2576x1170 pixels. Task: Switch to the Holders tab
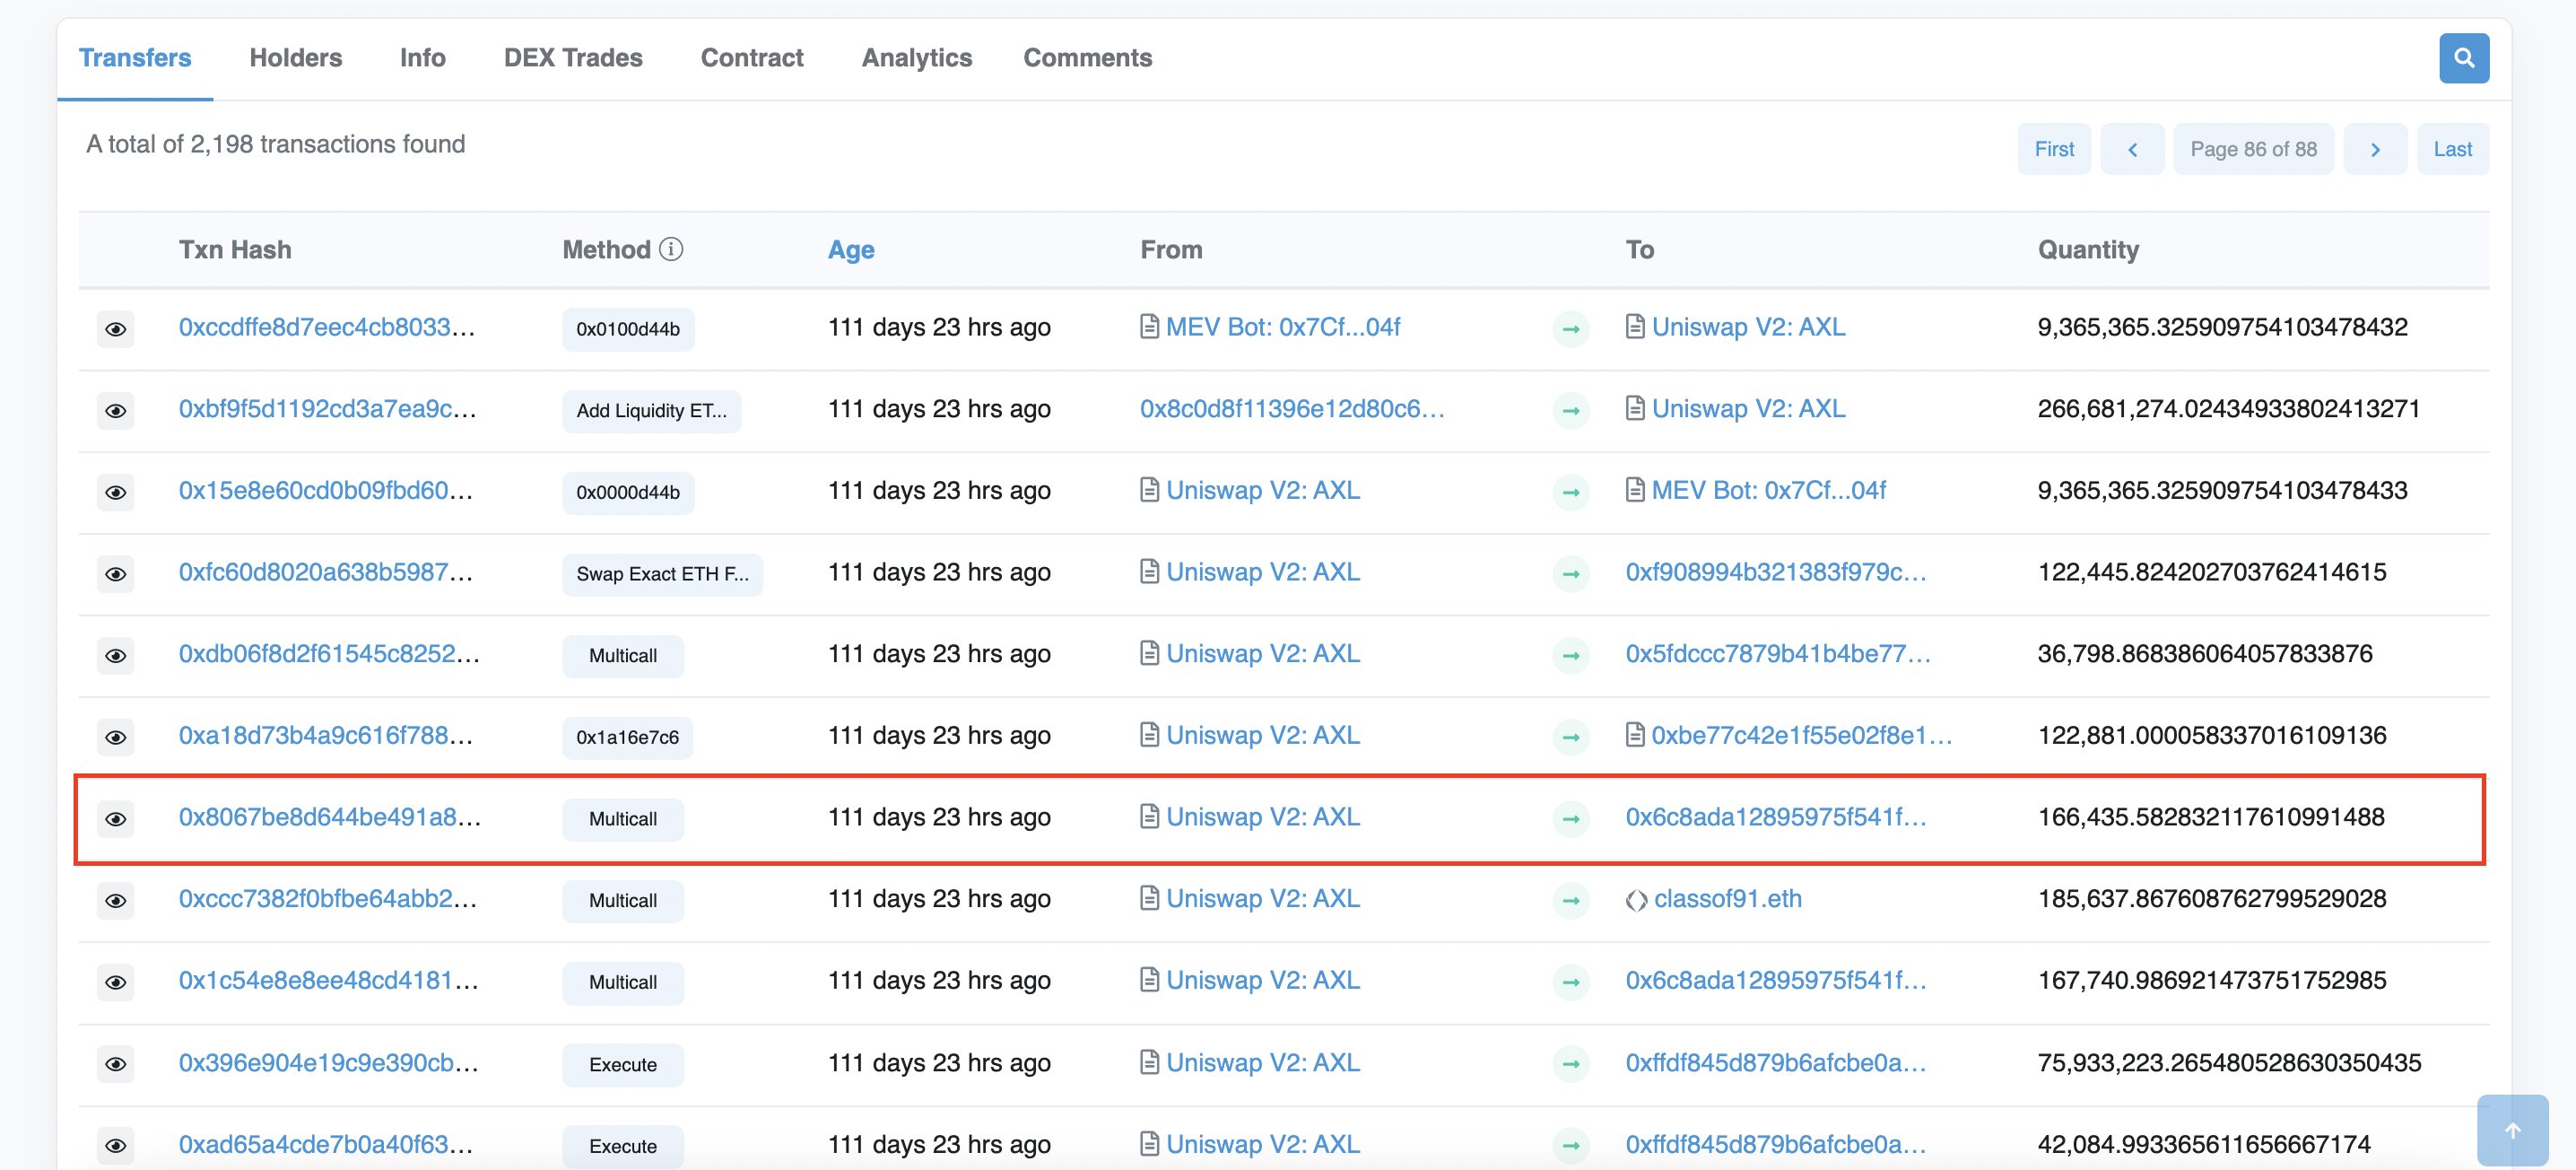[295, 58]
